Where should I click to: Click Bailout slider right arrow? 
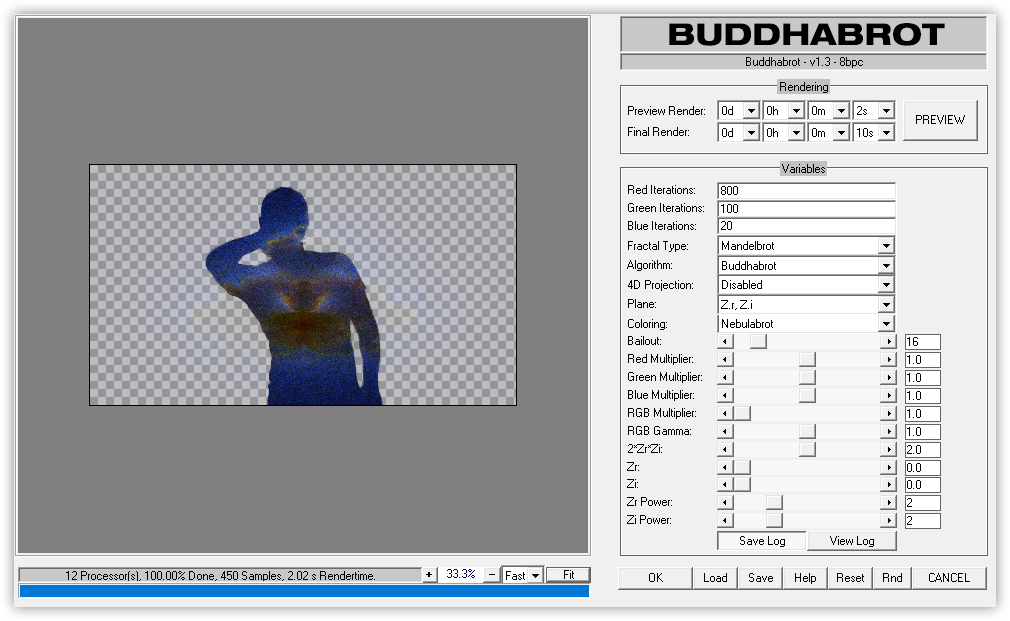(888, 341)
